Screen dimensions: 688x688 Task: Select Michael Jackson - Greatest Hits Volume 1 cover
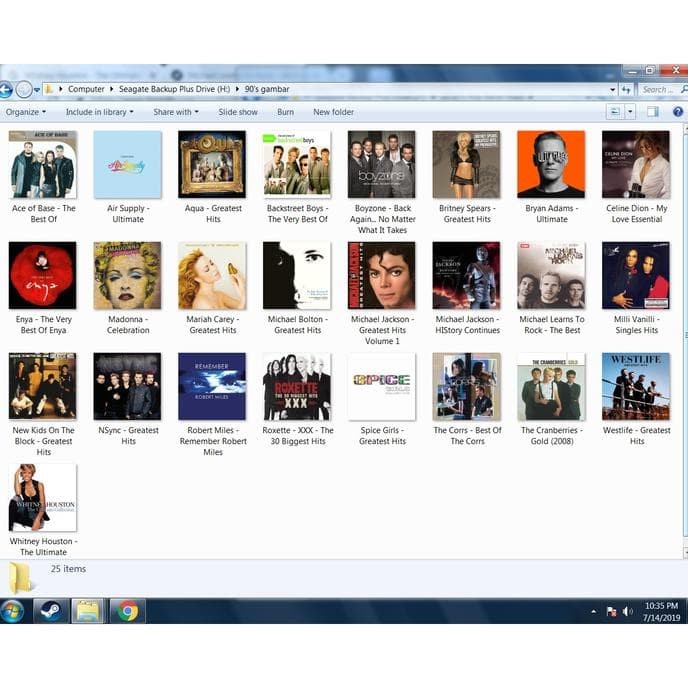(382, 276)
